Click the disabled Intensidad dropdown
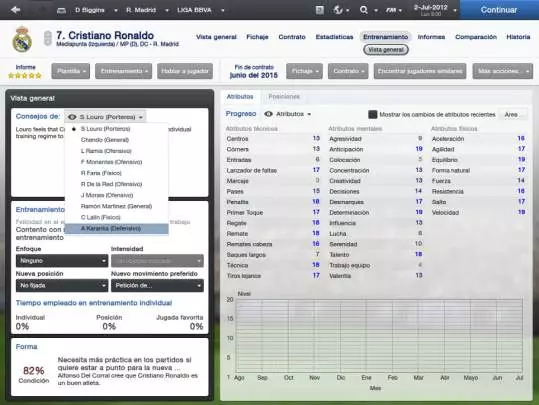The image size is (539, 405). point(157,261)
